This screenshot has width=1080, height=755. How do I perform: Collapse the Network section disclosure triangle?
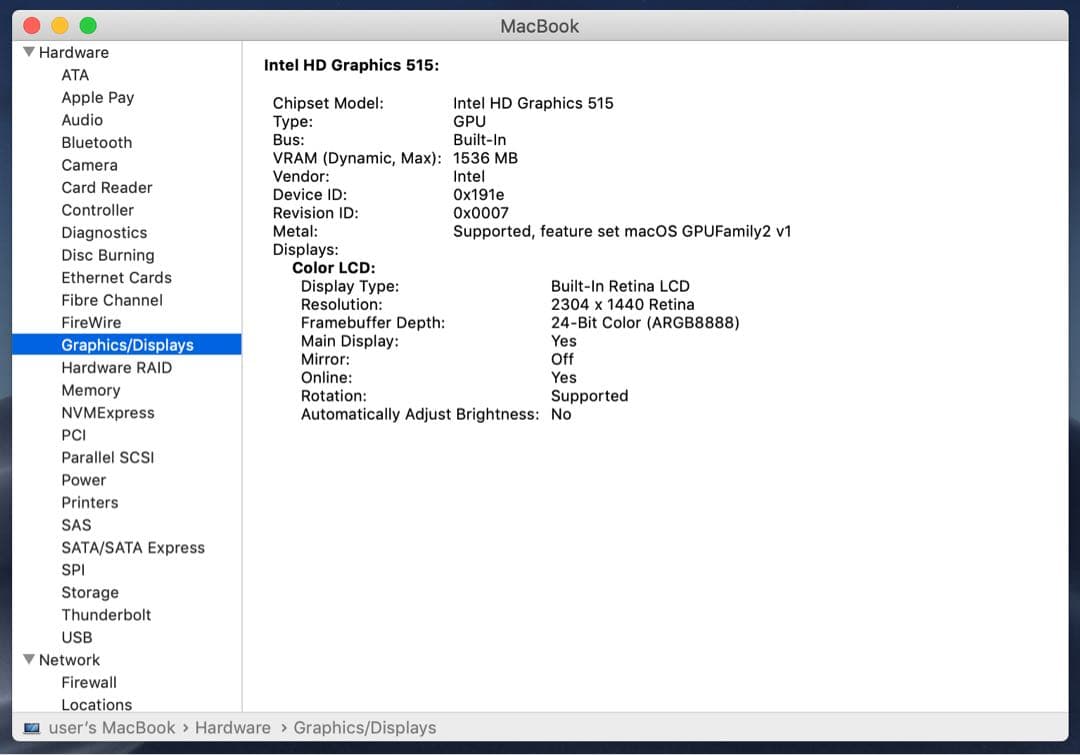(28, 660)
